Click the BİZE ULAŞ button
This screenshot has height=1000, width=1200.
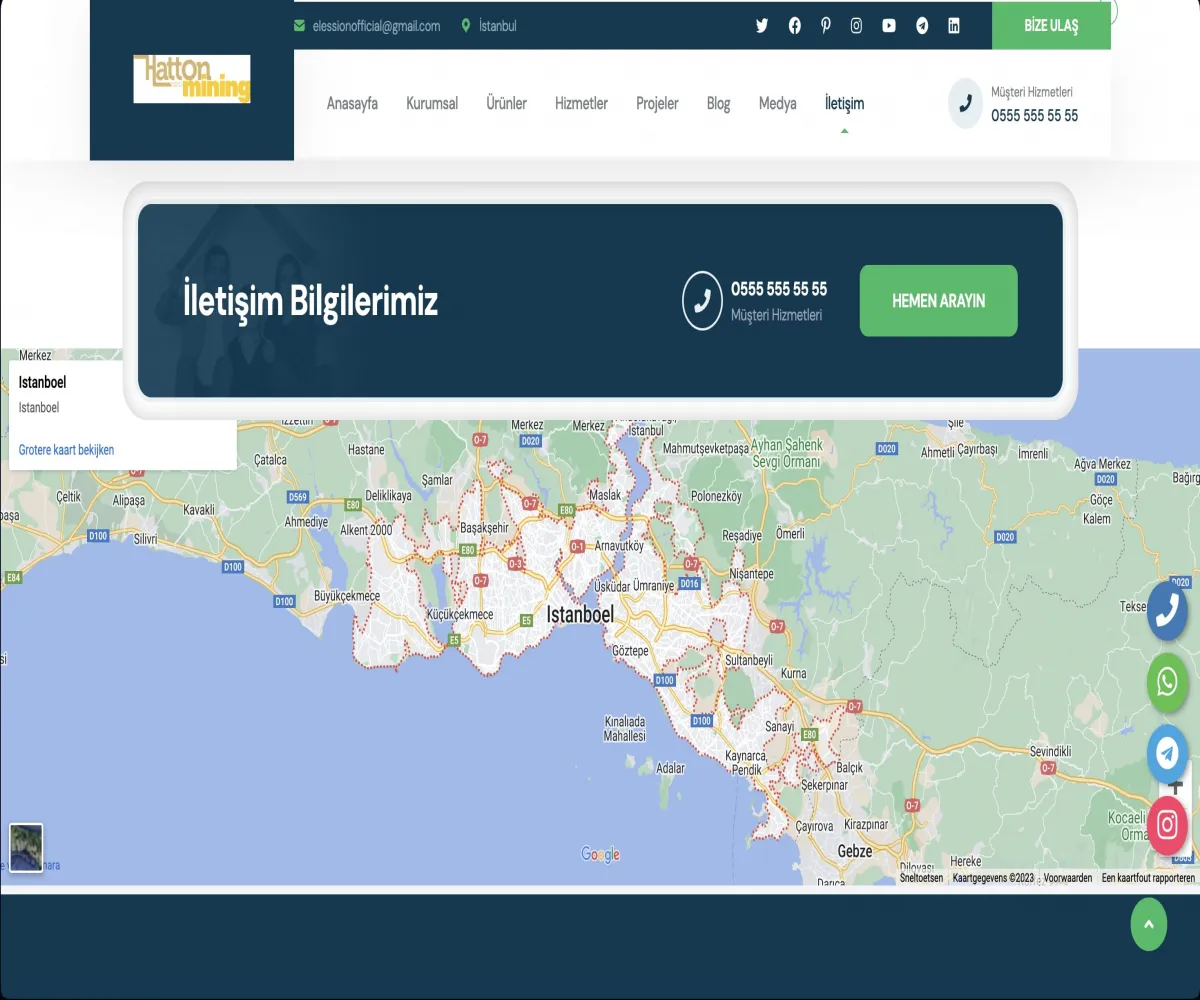[x=1051, y=26]
